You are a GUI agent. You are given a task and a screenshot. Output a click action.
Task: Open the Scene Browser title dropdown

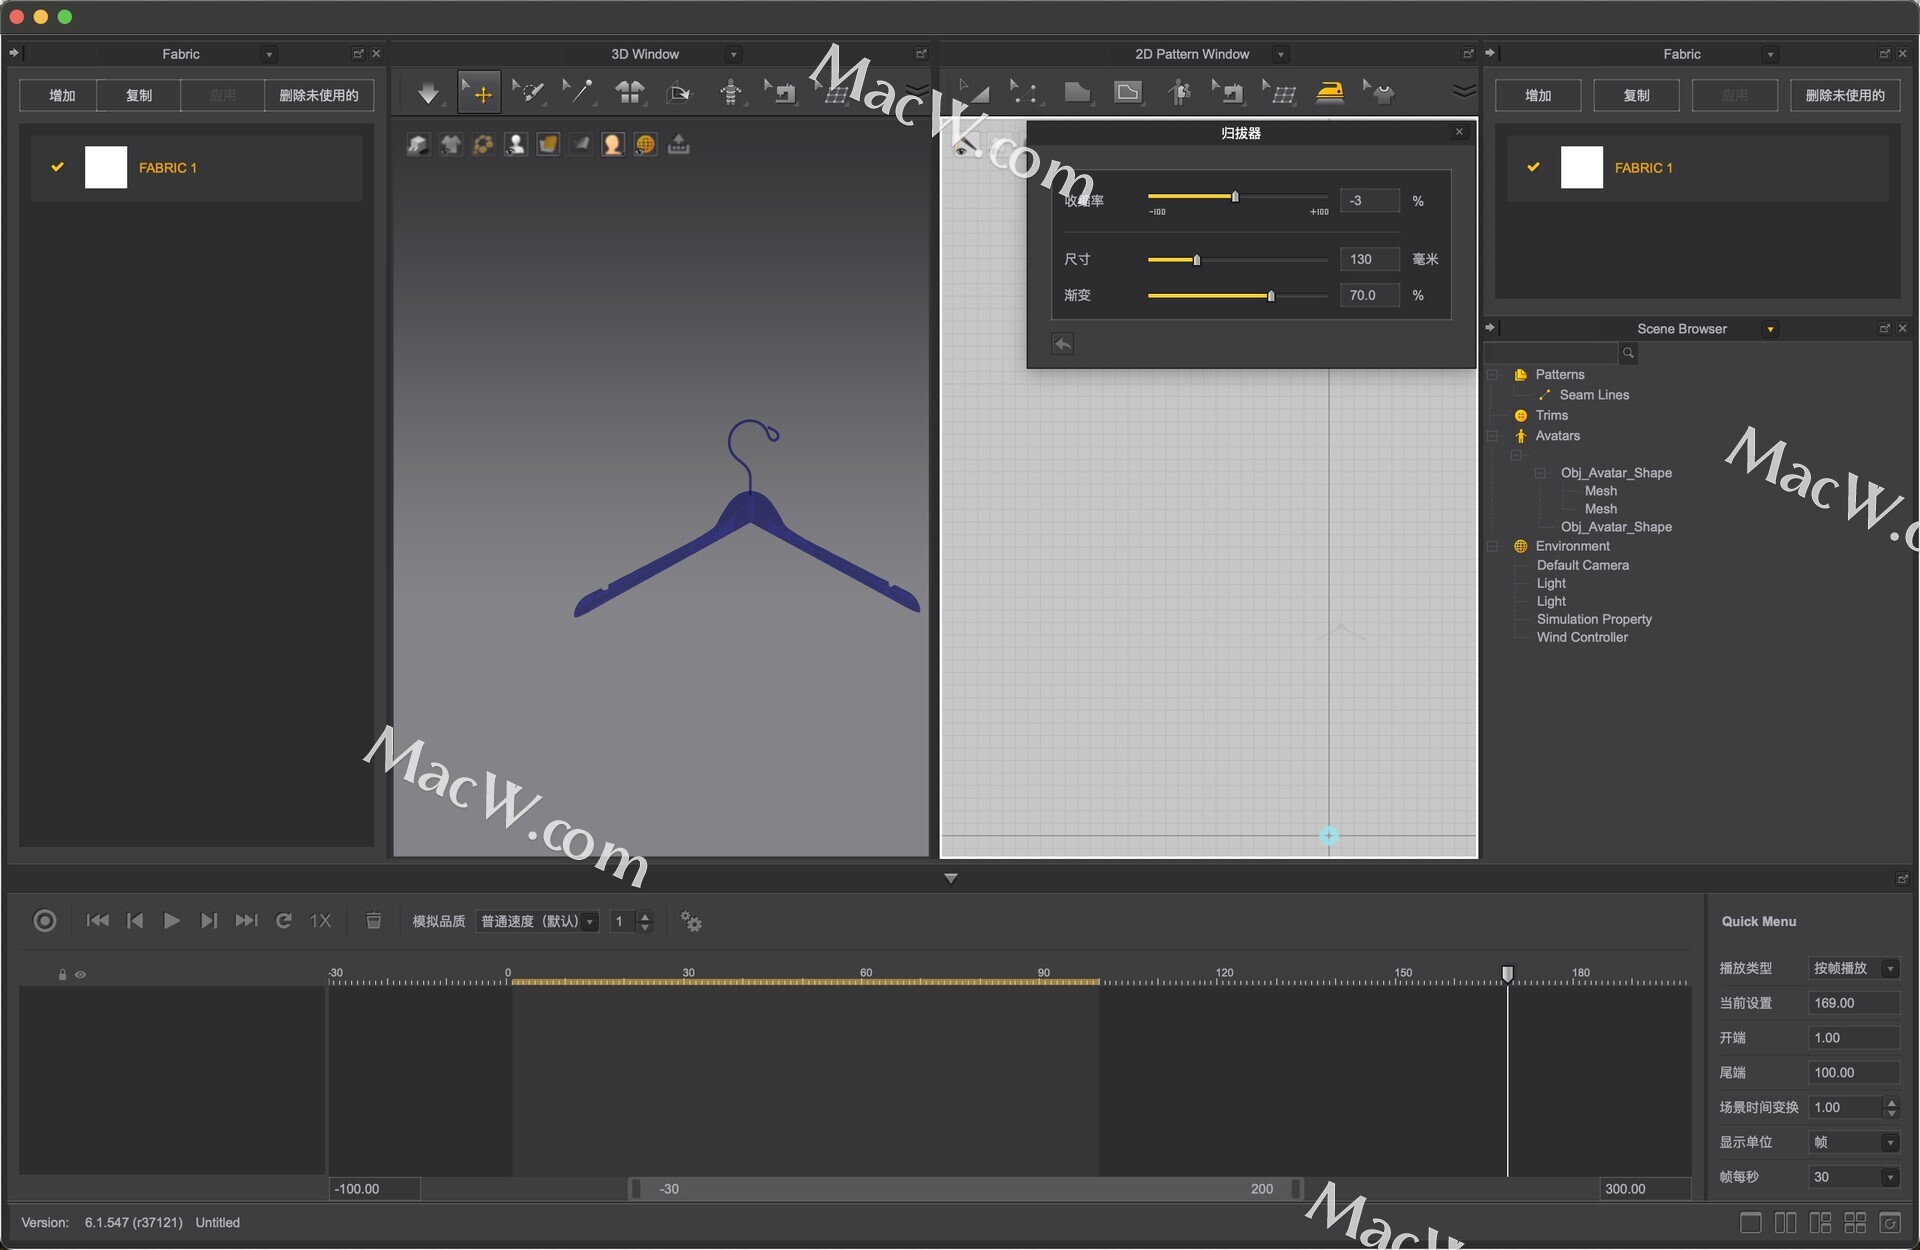(x=1771, y=329)
